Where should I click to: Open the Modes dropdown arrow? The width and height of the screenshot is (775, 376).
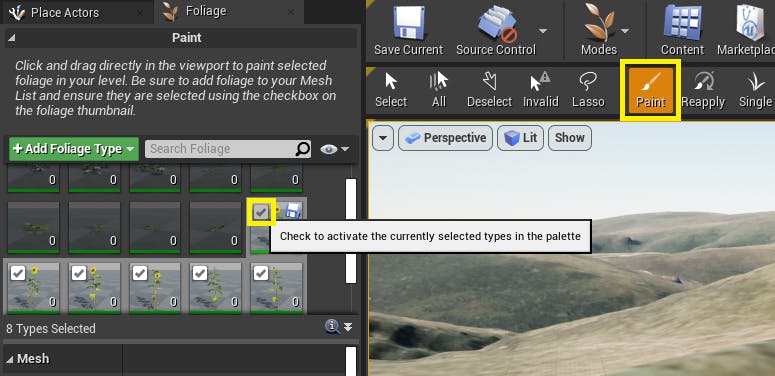click(625, 31)
